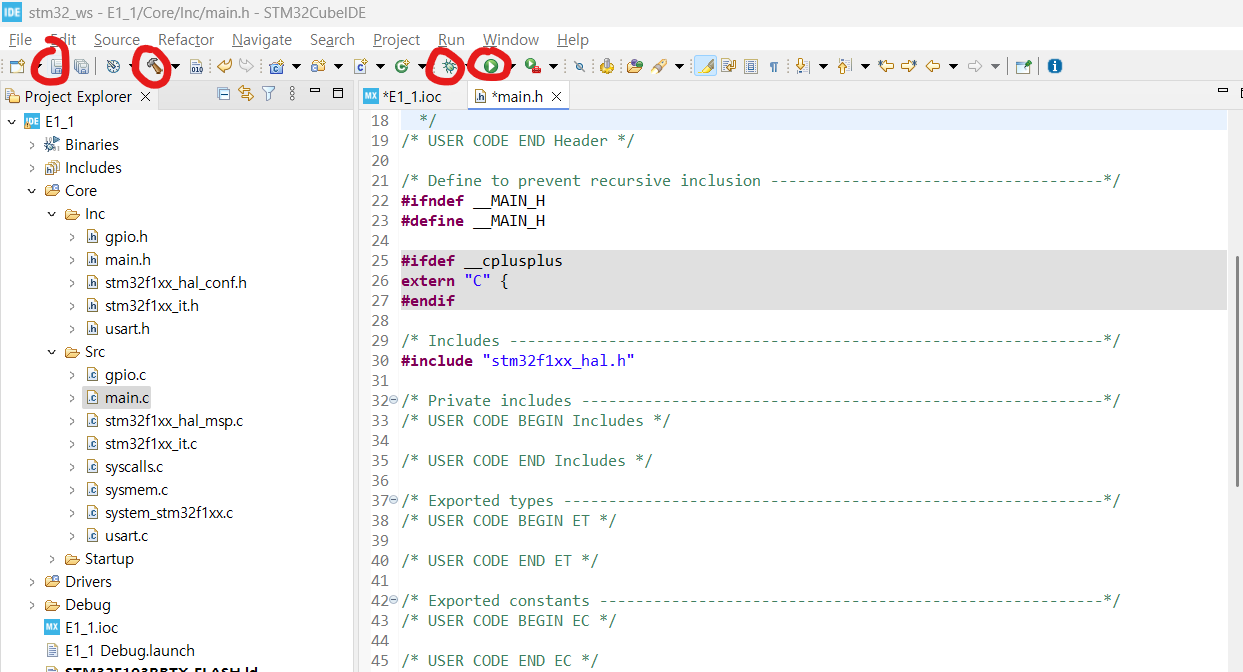Viewport: 1243px width, 672px height.
Task: Toggle code folding at line 42
Action: 393,600
